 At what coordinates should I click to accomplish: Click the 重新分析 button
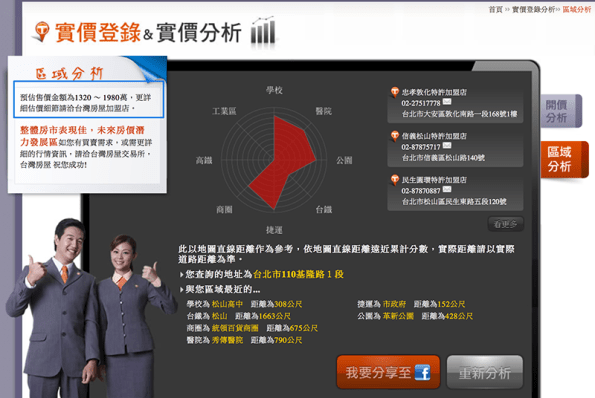pos(485,372)
